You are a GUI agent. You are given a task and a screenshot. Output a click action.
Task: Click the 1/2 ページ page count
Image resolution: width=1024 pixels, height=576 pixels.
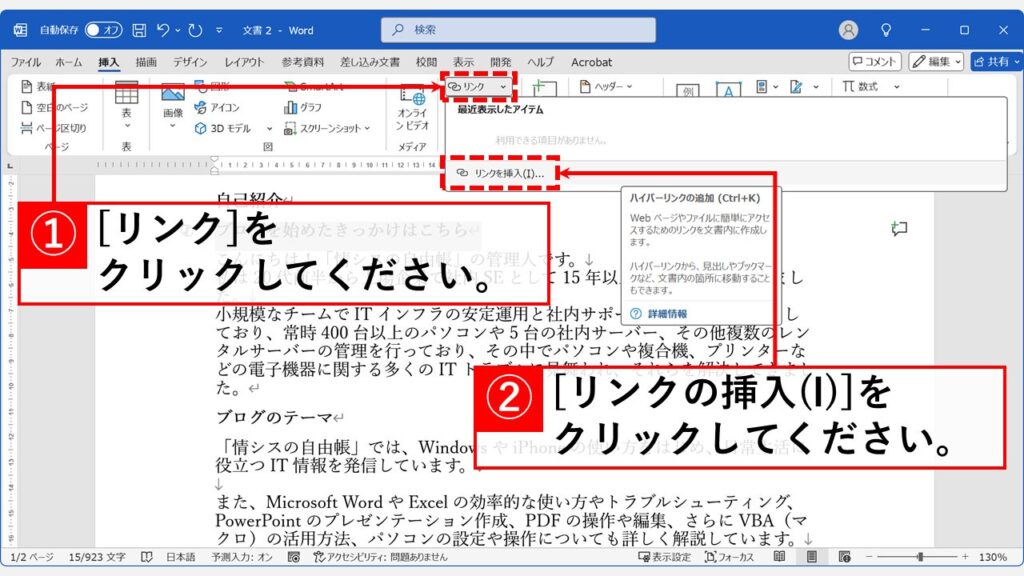pyautogui.click(x=31, y=557)
